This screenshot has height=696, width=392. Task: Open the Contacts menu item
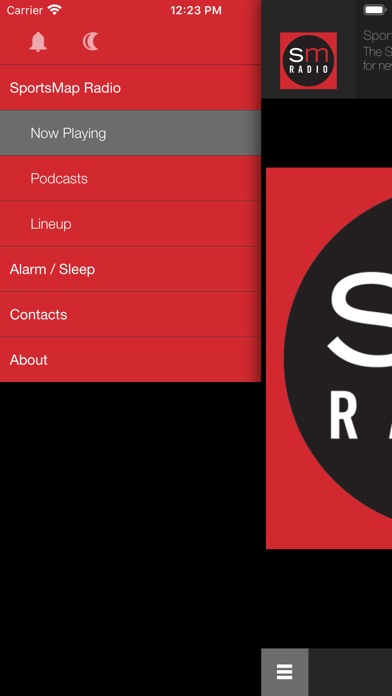(x=131, y=315)
